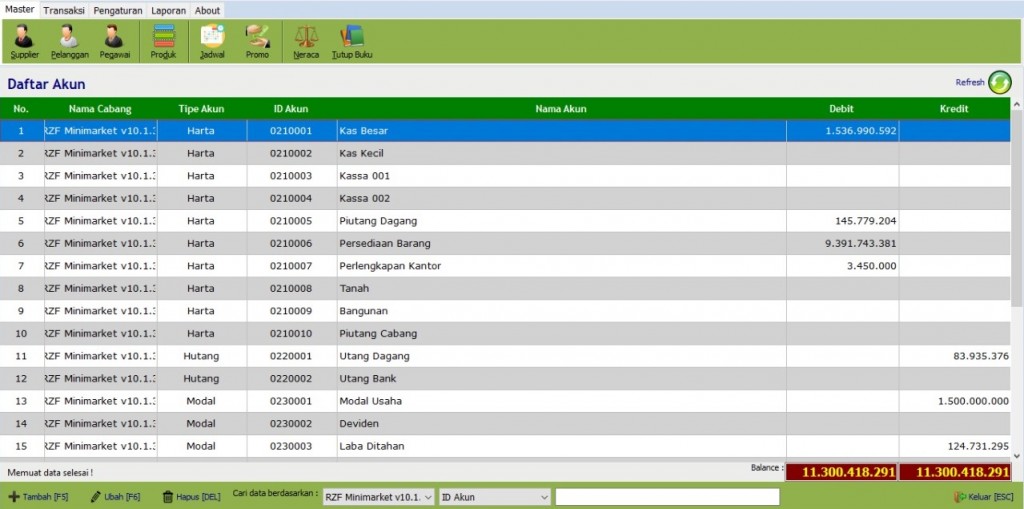Viewport: 1024px width, 509px height.
Task: Click the scrollbar up arrow
Action: click(1017, 104)
